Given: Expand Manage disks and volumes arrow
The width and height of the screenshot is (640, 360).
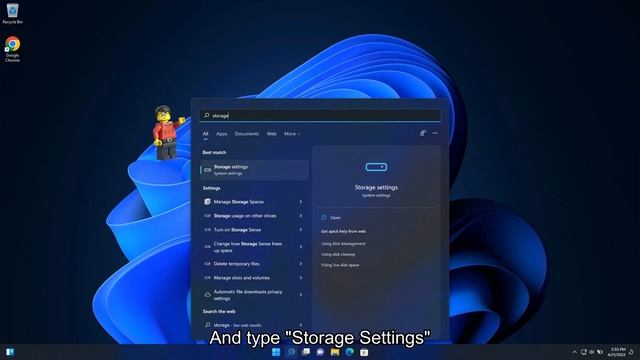Looking at the screenshot, I should pos(301,278).
